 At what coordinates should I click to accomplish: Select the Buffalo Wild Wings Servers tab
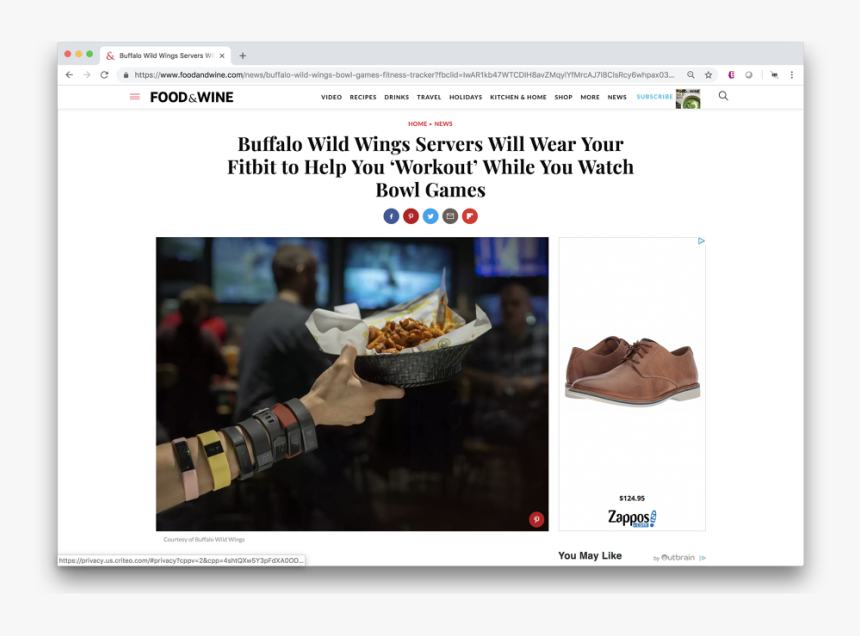(166, 55)
